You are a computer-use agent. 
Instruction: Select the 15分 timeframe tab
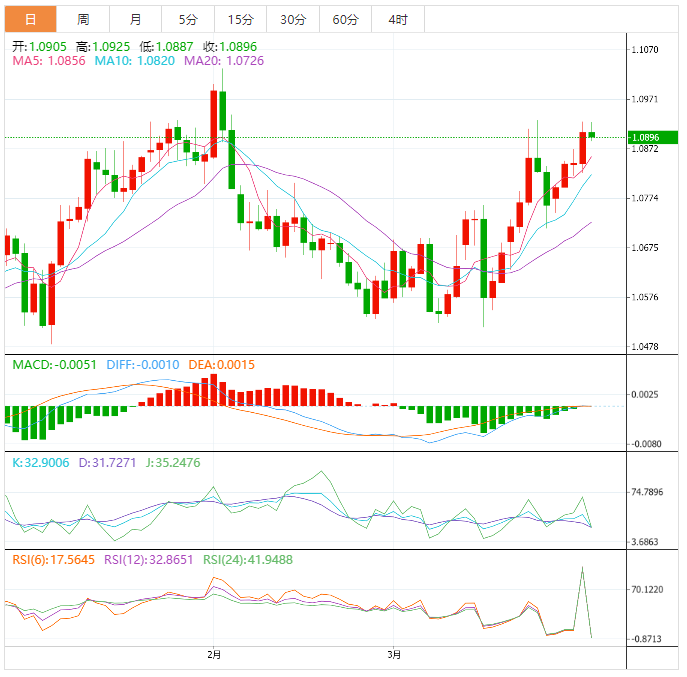point(240,19)
